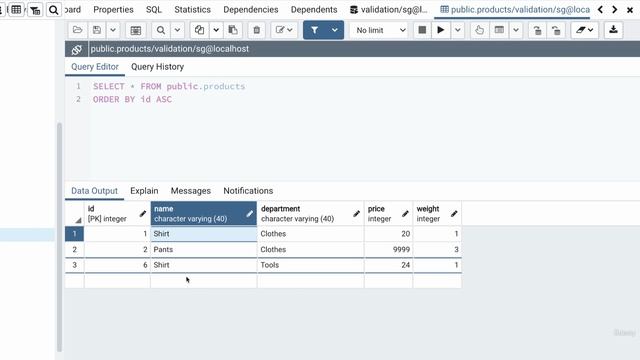Click the Download as CSV icon
Image resolution: width=640 pixels, height=360 pixels.
[x=613, y=30]
